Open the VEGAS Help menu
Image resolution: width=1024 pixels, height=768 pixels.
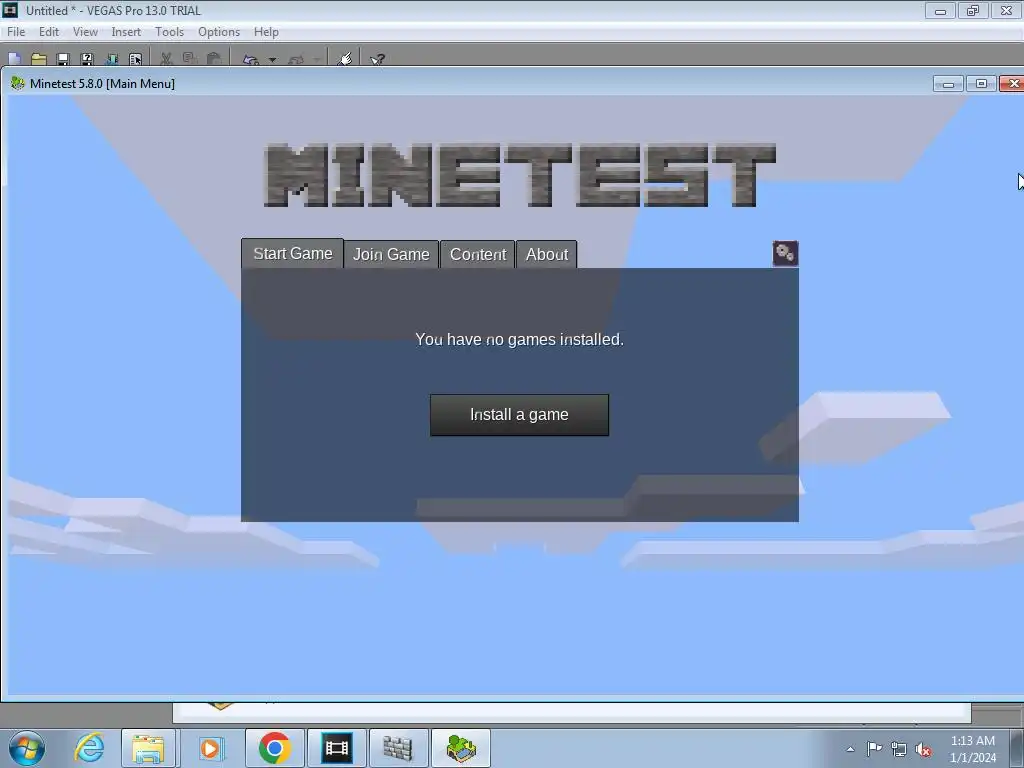266,31
